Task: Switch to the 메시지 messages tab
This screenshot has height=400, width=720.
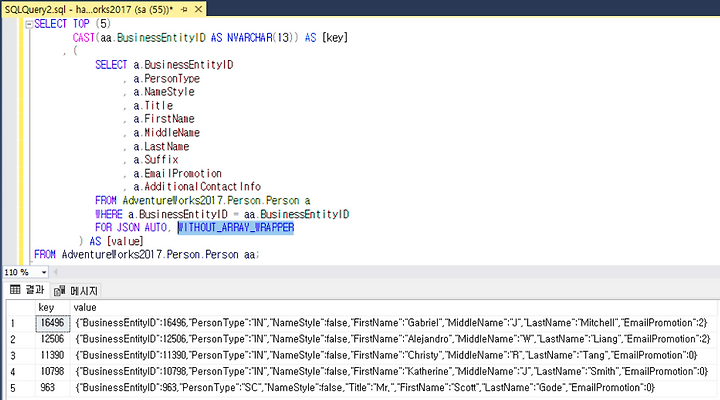Action: pyautogui.click(x=76, y=291)
